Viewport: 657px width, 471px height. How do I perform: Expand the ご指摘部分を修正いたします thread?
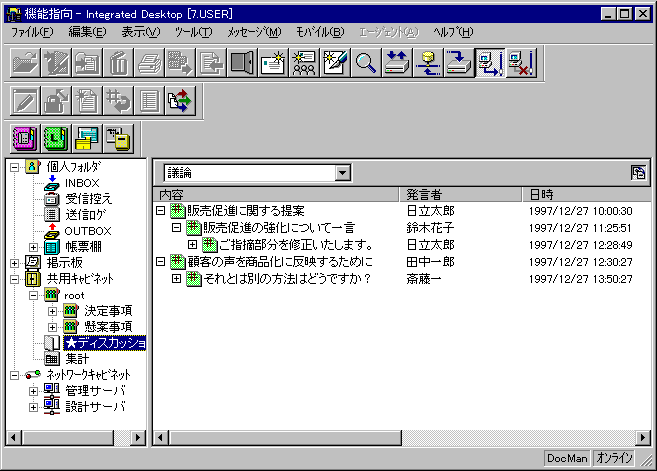tap(192, 244)
